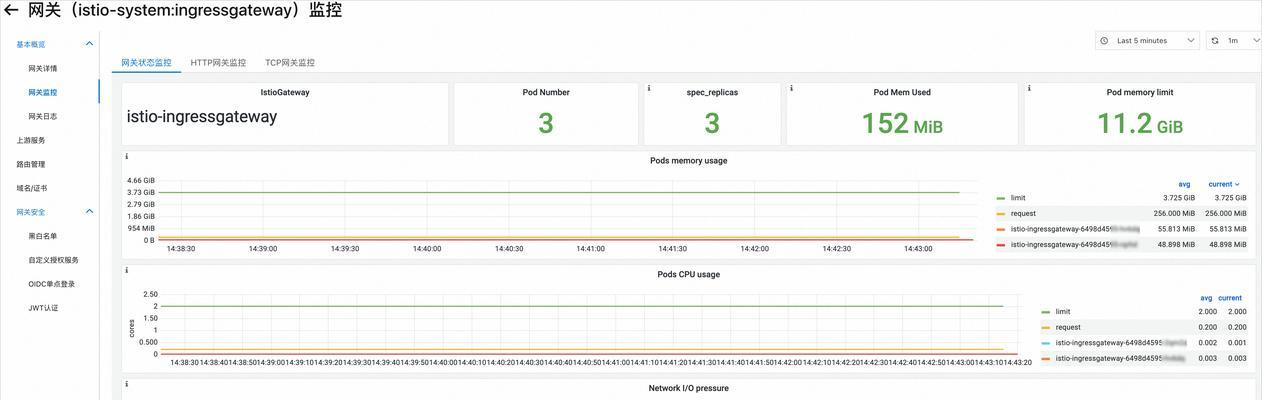Click green limit swatch in CPU legend

point(1046,312)
